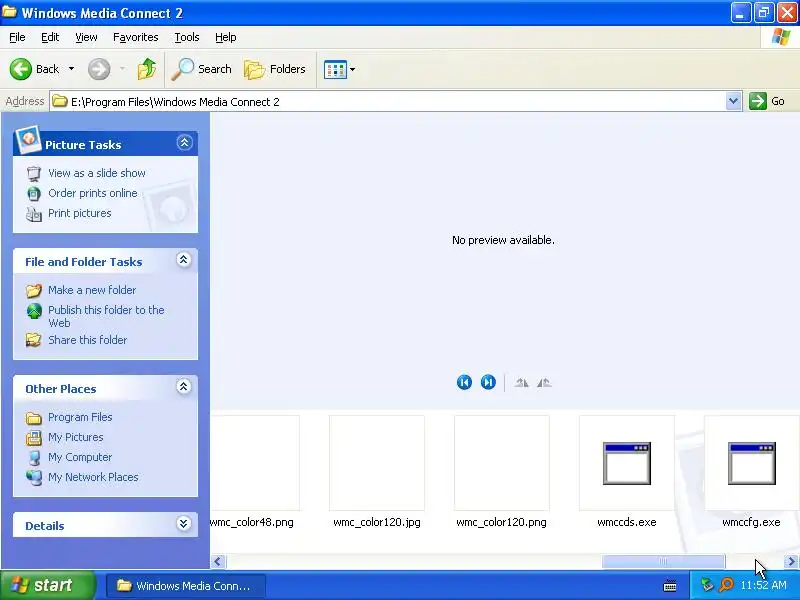Show the next image in filmstrip
Image resolution: width=800 pixels, height=600 pixels.
click(488, 382)
